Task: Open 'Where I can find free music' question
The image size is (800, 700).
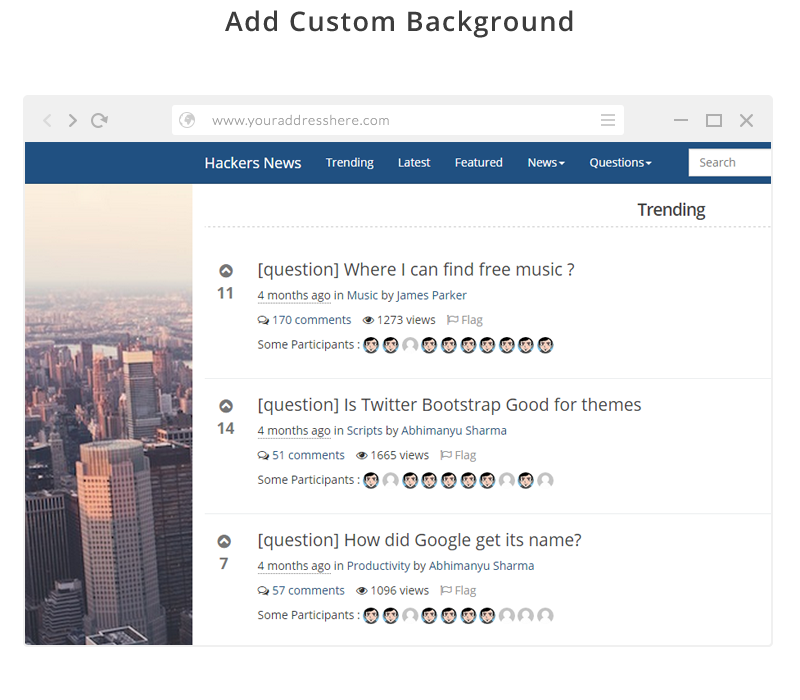Action: click(x=415, y=270)
